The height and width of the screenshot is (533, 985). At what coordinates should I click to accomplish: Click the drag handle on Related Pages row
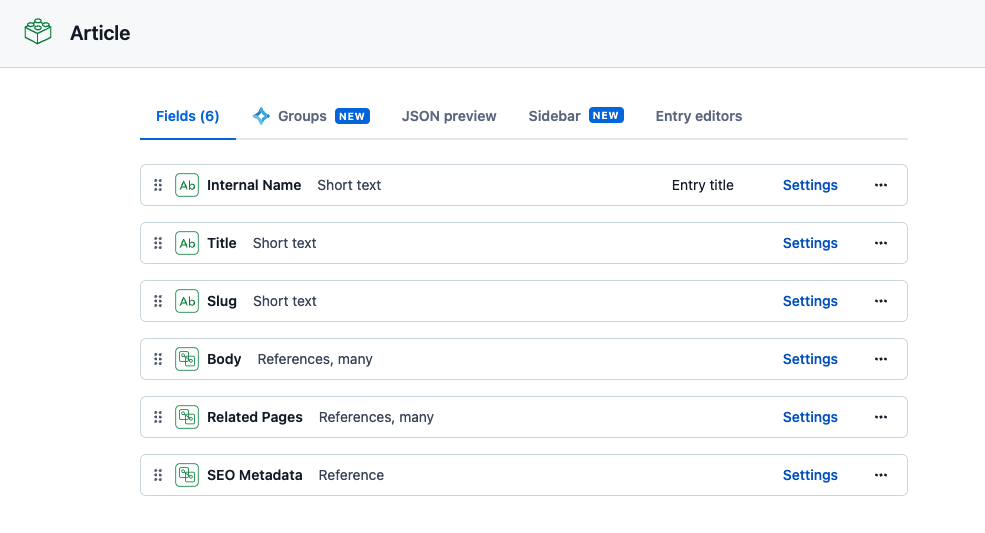[158, 417]
